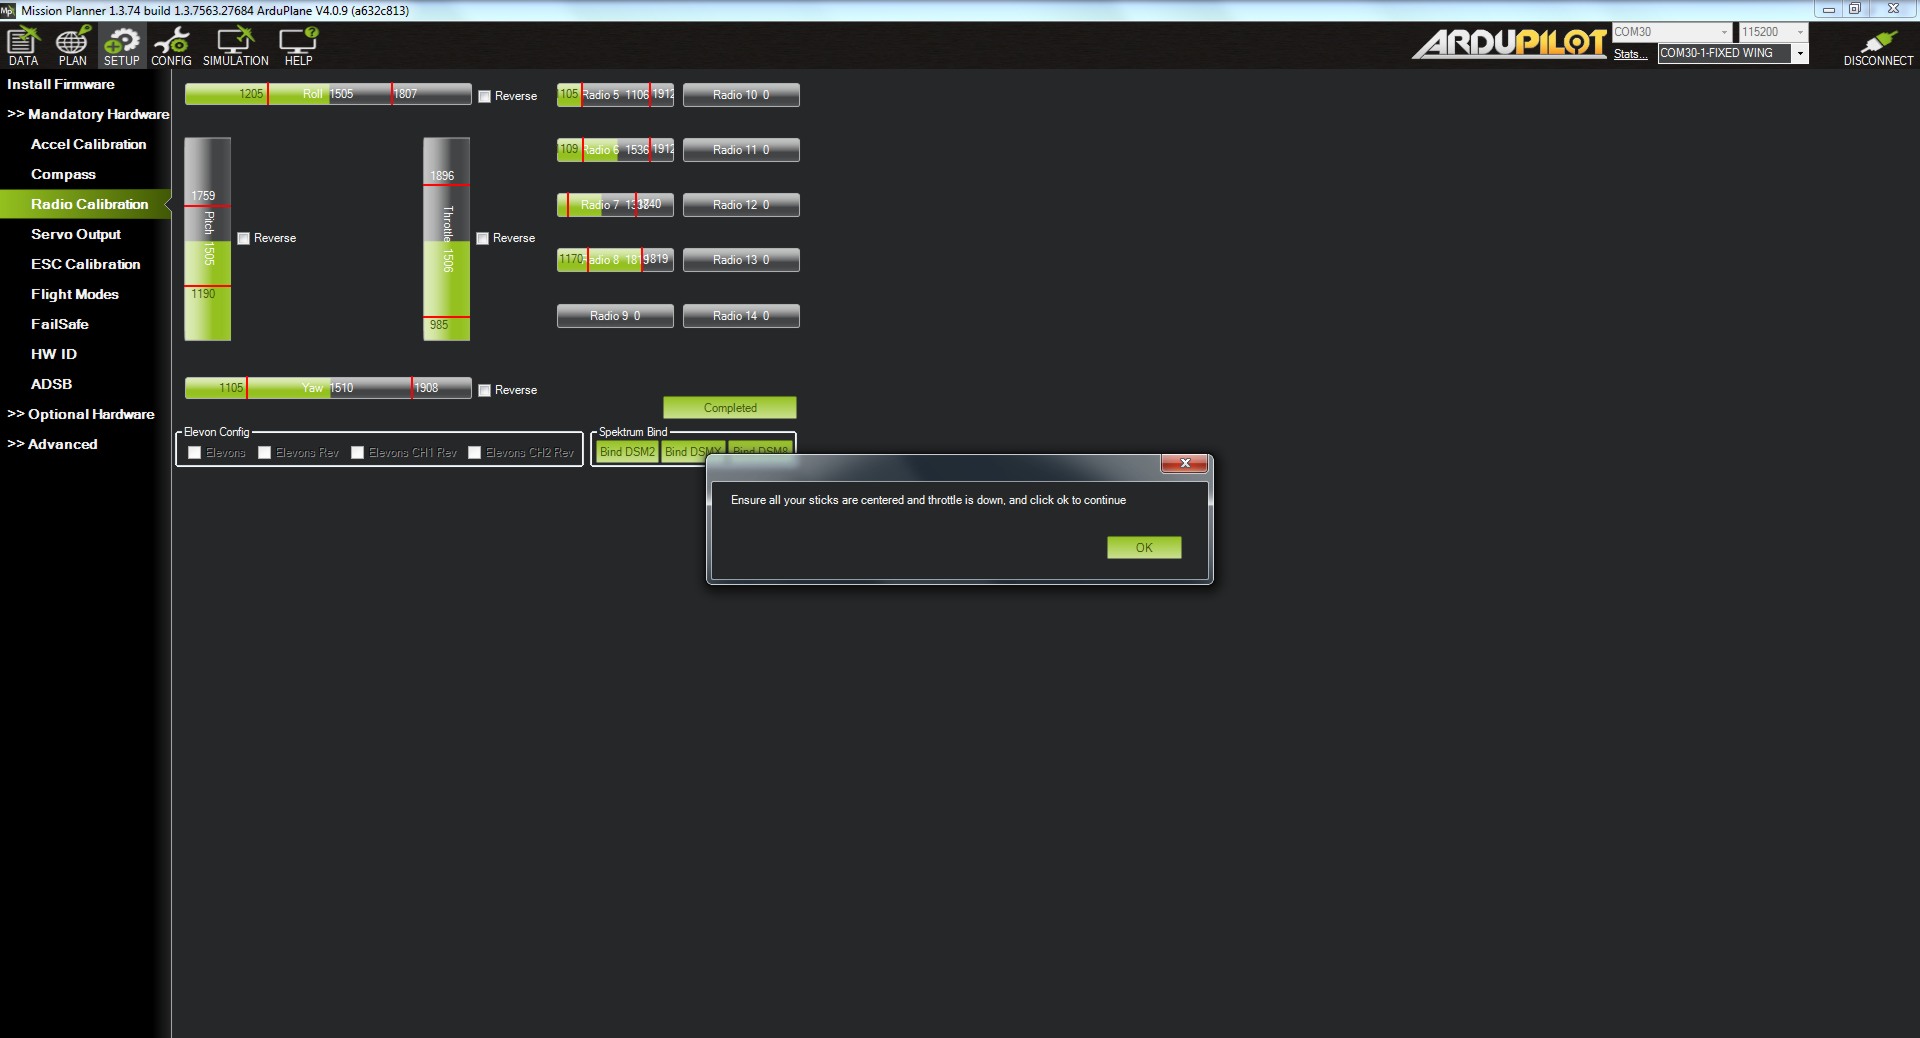Image resolution: width=1920 pixels, height=1038 pixels.
Task: Open the DATA flight data view
Action: tap(23, 46)
